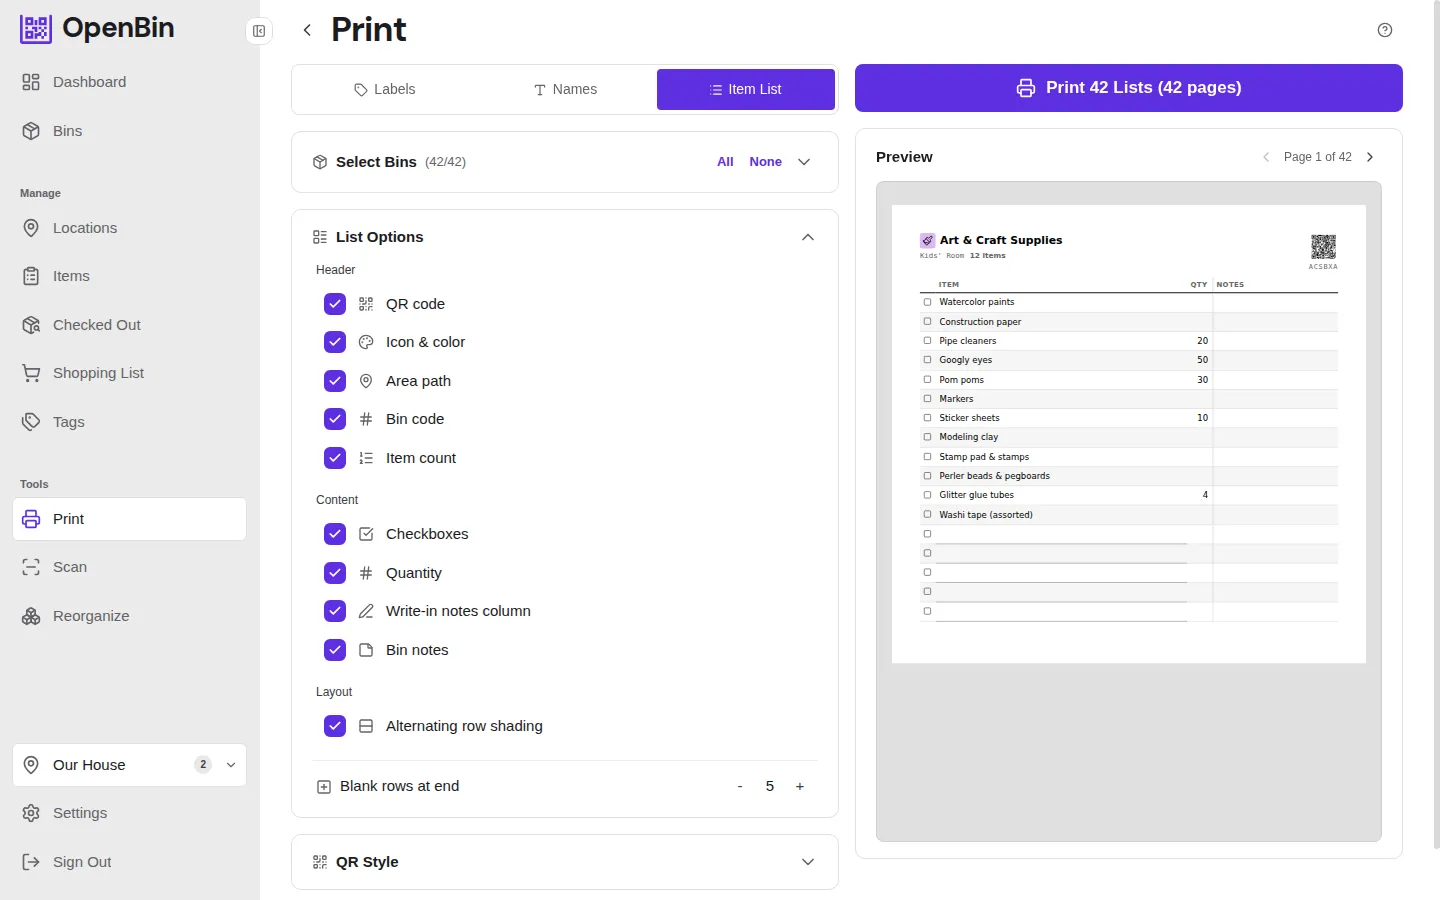Open Reorganize tool in the sidebar
The height and width of the screenshot is (900, 1440).
pyautogui.click(x=130, y=616)
